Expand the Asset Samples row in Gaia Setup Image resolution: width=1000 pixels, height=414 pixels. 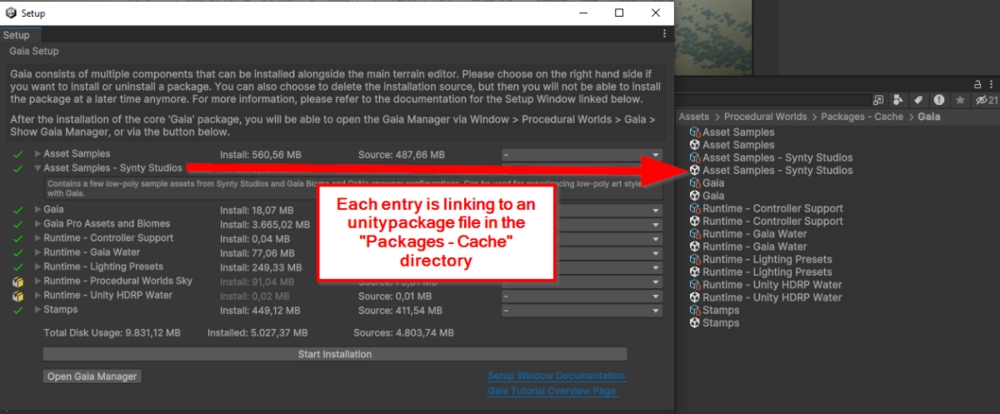[38, 154]
